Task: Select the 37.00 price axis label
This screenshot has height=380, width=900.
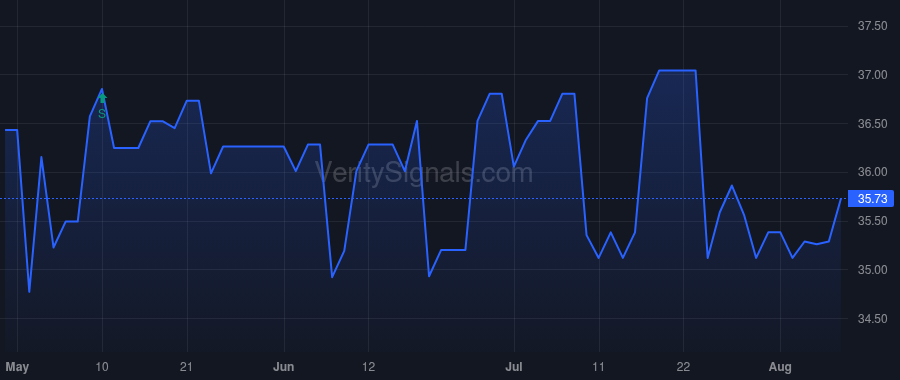Action: point(872,75)
